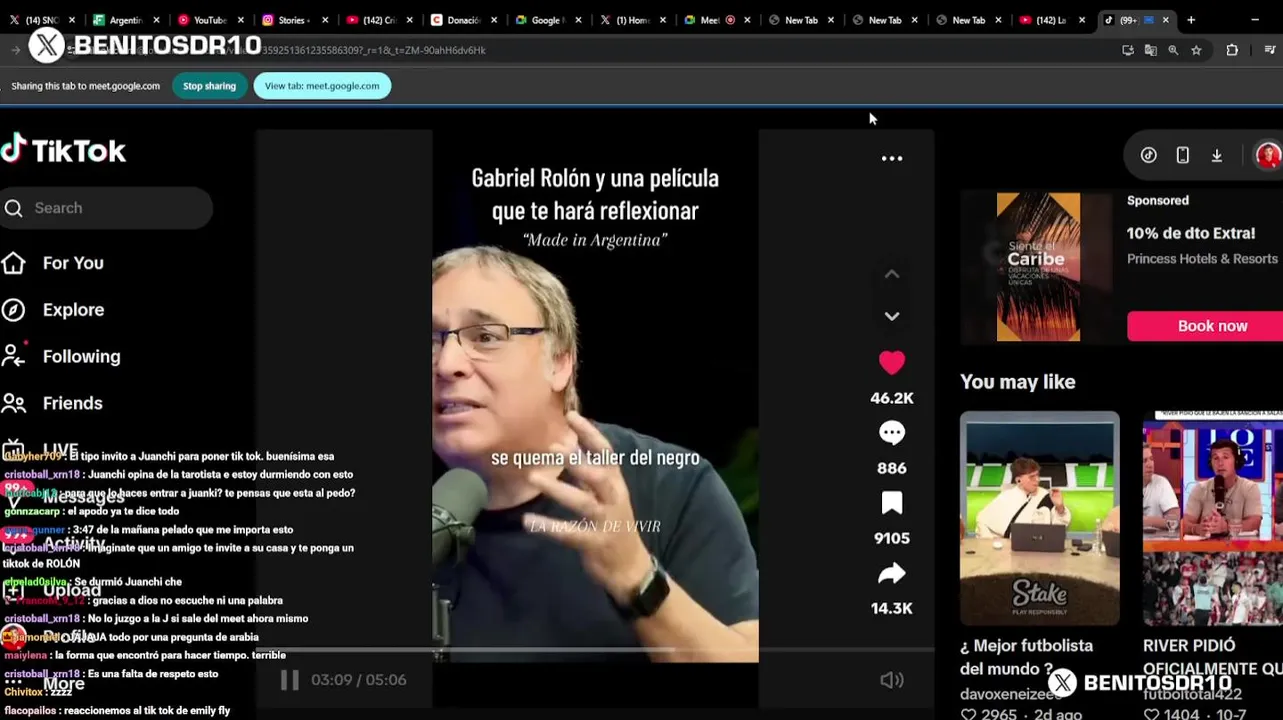Open the Friends section
The image size is (1283, 720).
pyautogui.click(x=72, y=403)
